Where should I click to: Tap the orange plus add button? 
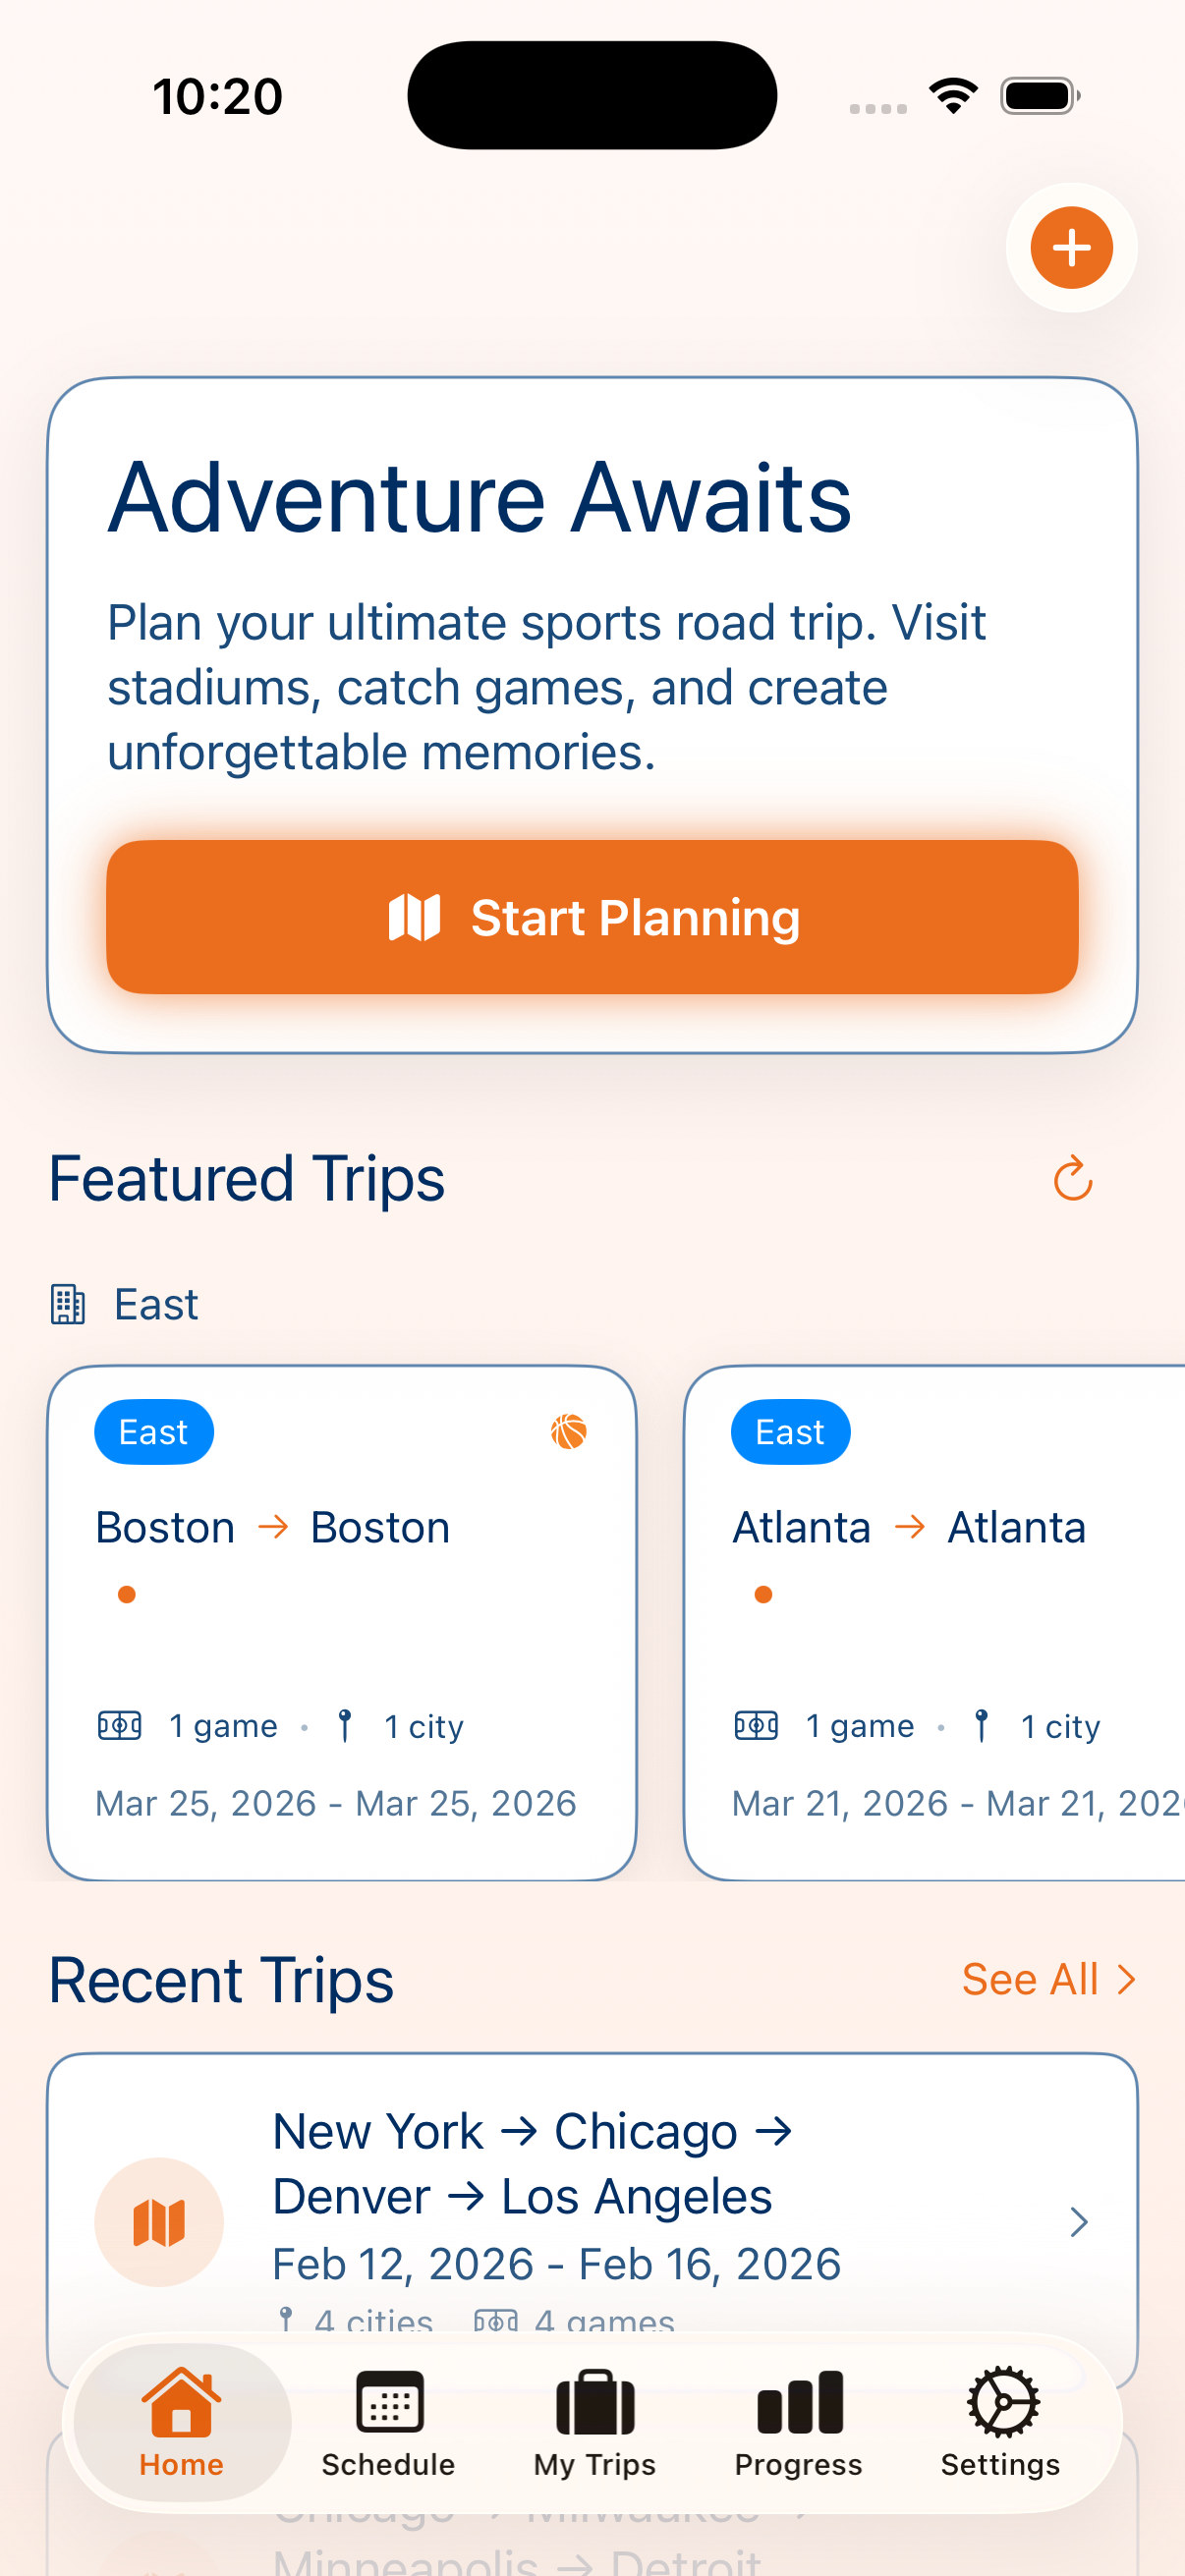1071,247
